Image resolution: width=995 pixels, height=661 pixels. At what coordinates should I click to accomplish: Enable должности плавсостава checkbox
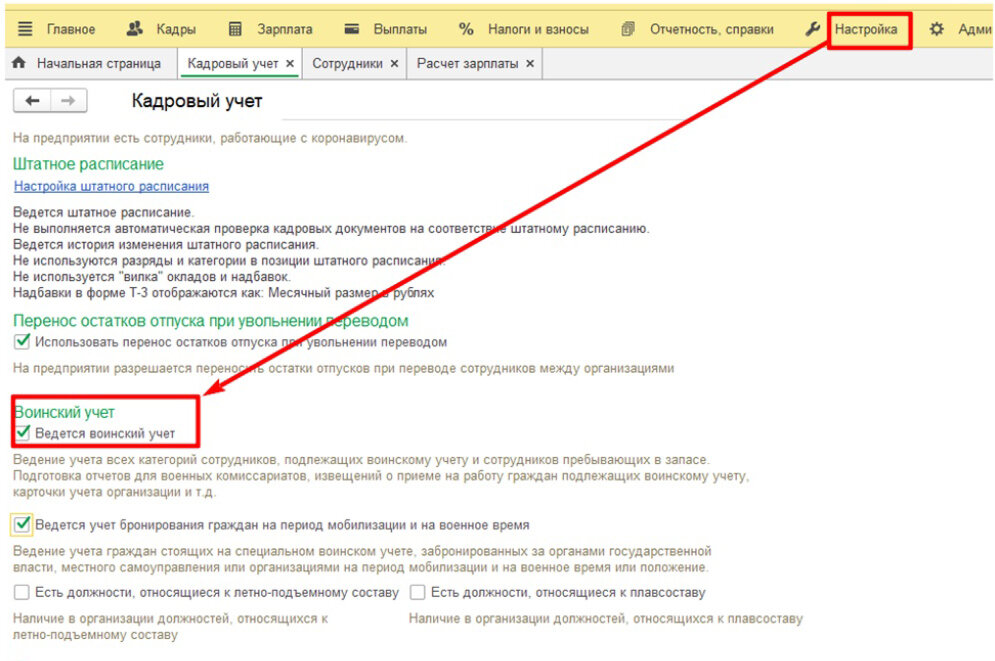pos(417,592)
